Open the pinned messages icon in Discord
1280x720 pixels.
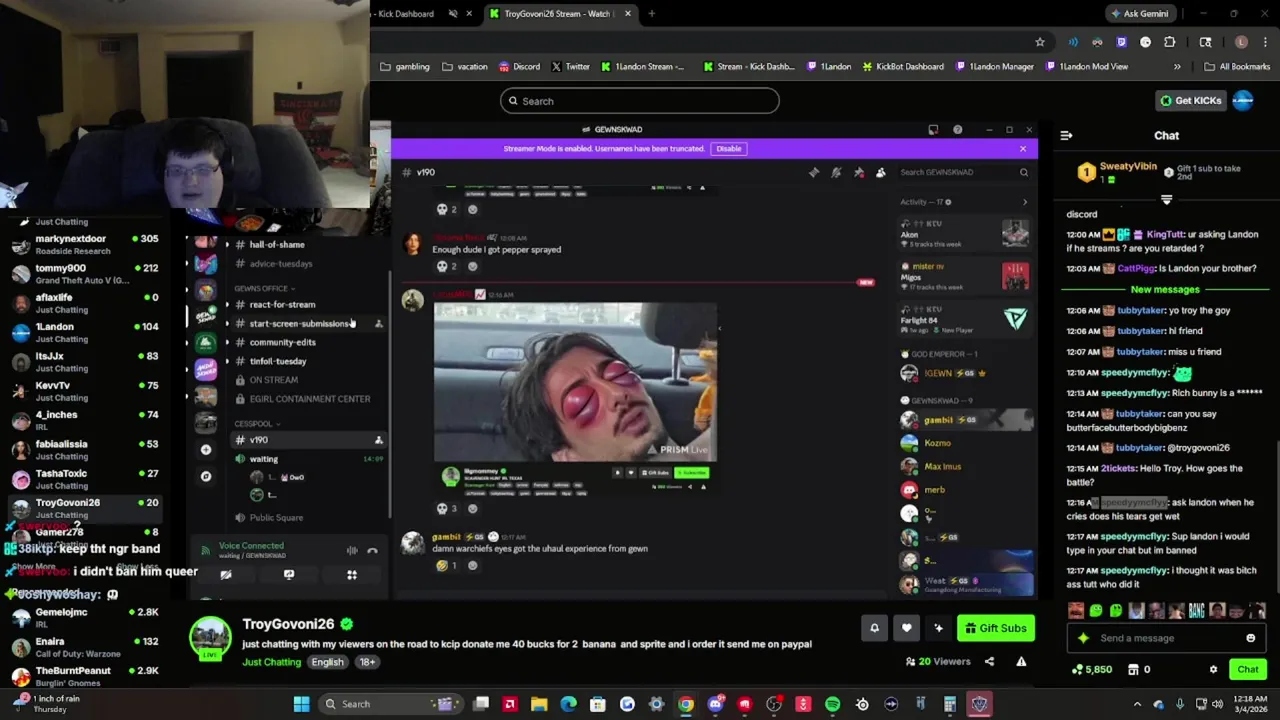click(x=858, y=172)
